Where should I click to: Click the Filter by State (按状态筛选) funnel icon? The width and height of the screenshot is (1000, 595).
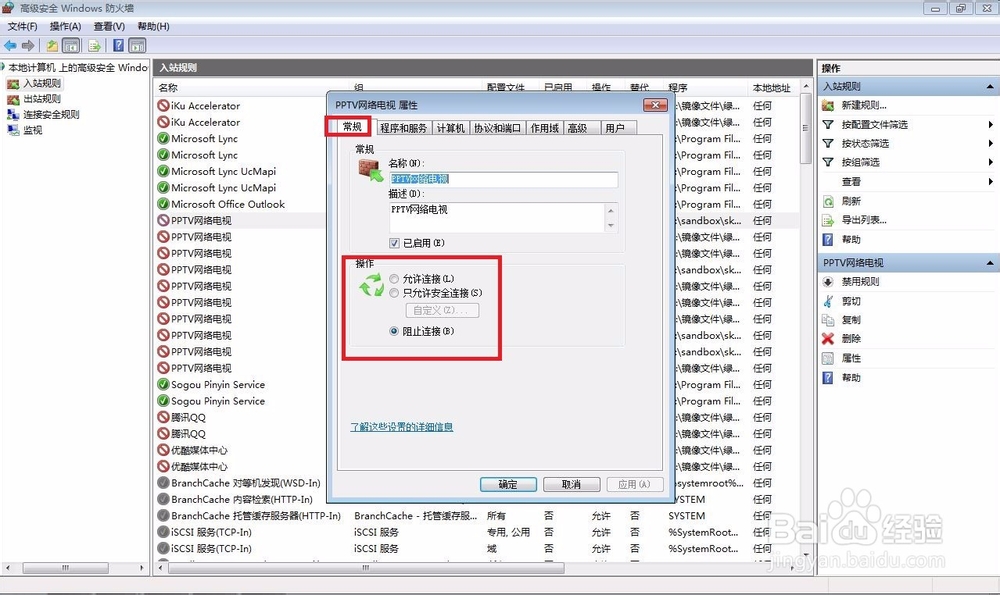[828, 143]
